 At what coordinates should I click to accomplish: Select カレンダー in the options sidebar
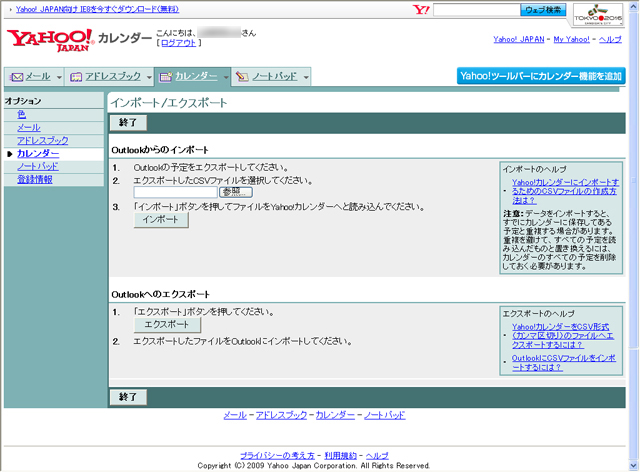[38, 154]
